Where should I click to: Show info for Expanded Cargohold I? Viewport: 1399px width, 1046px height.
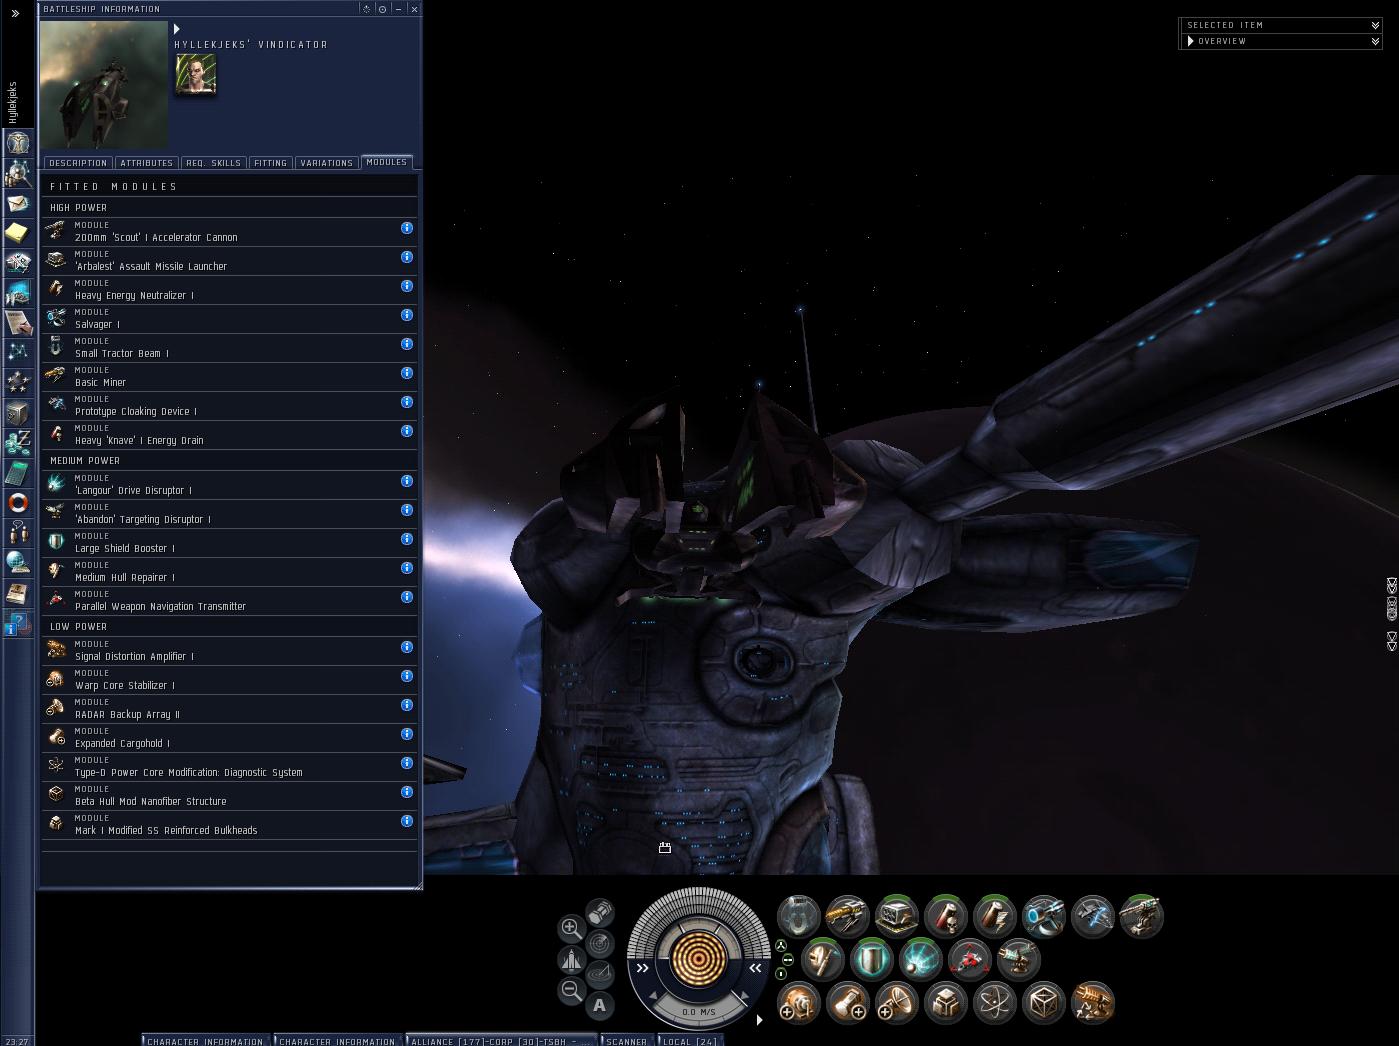click(x=407, y=734)
